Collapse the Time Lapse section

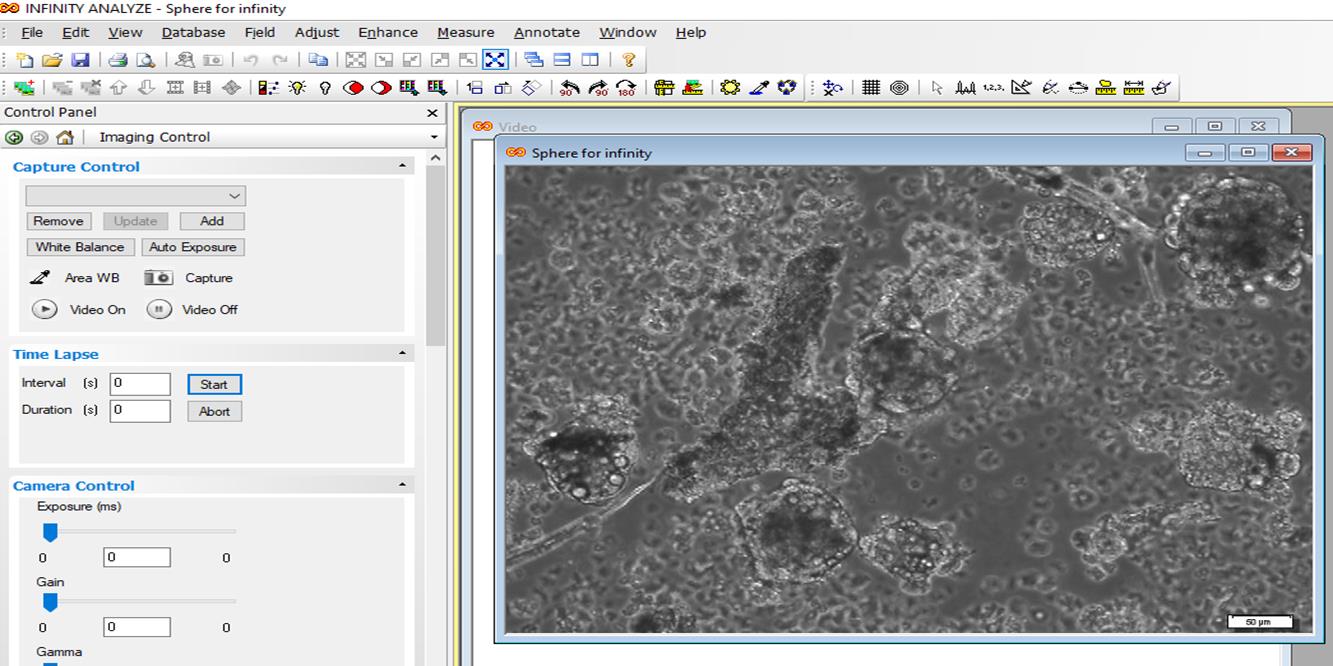click(x=403, y=353)
